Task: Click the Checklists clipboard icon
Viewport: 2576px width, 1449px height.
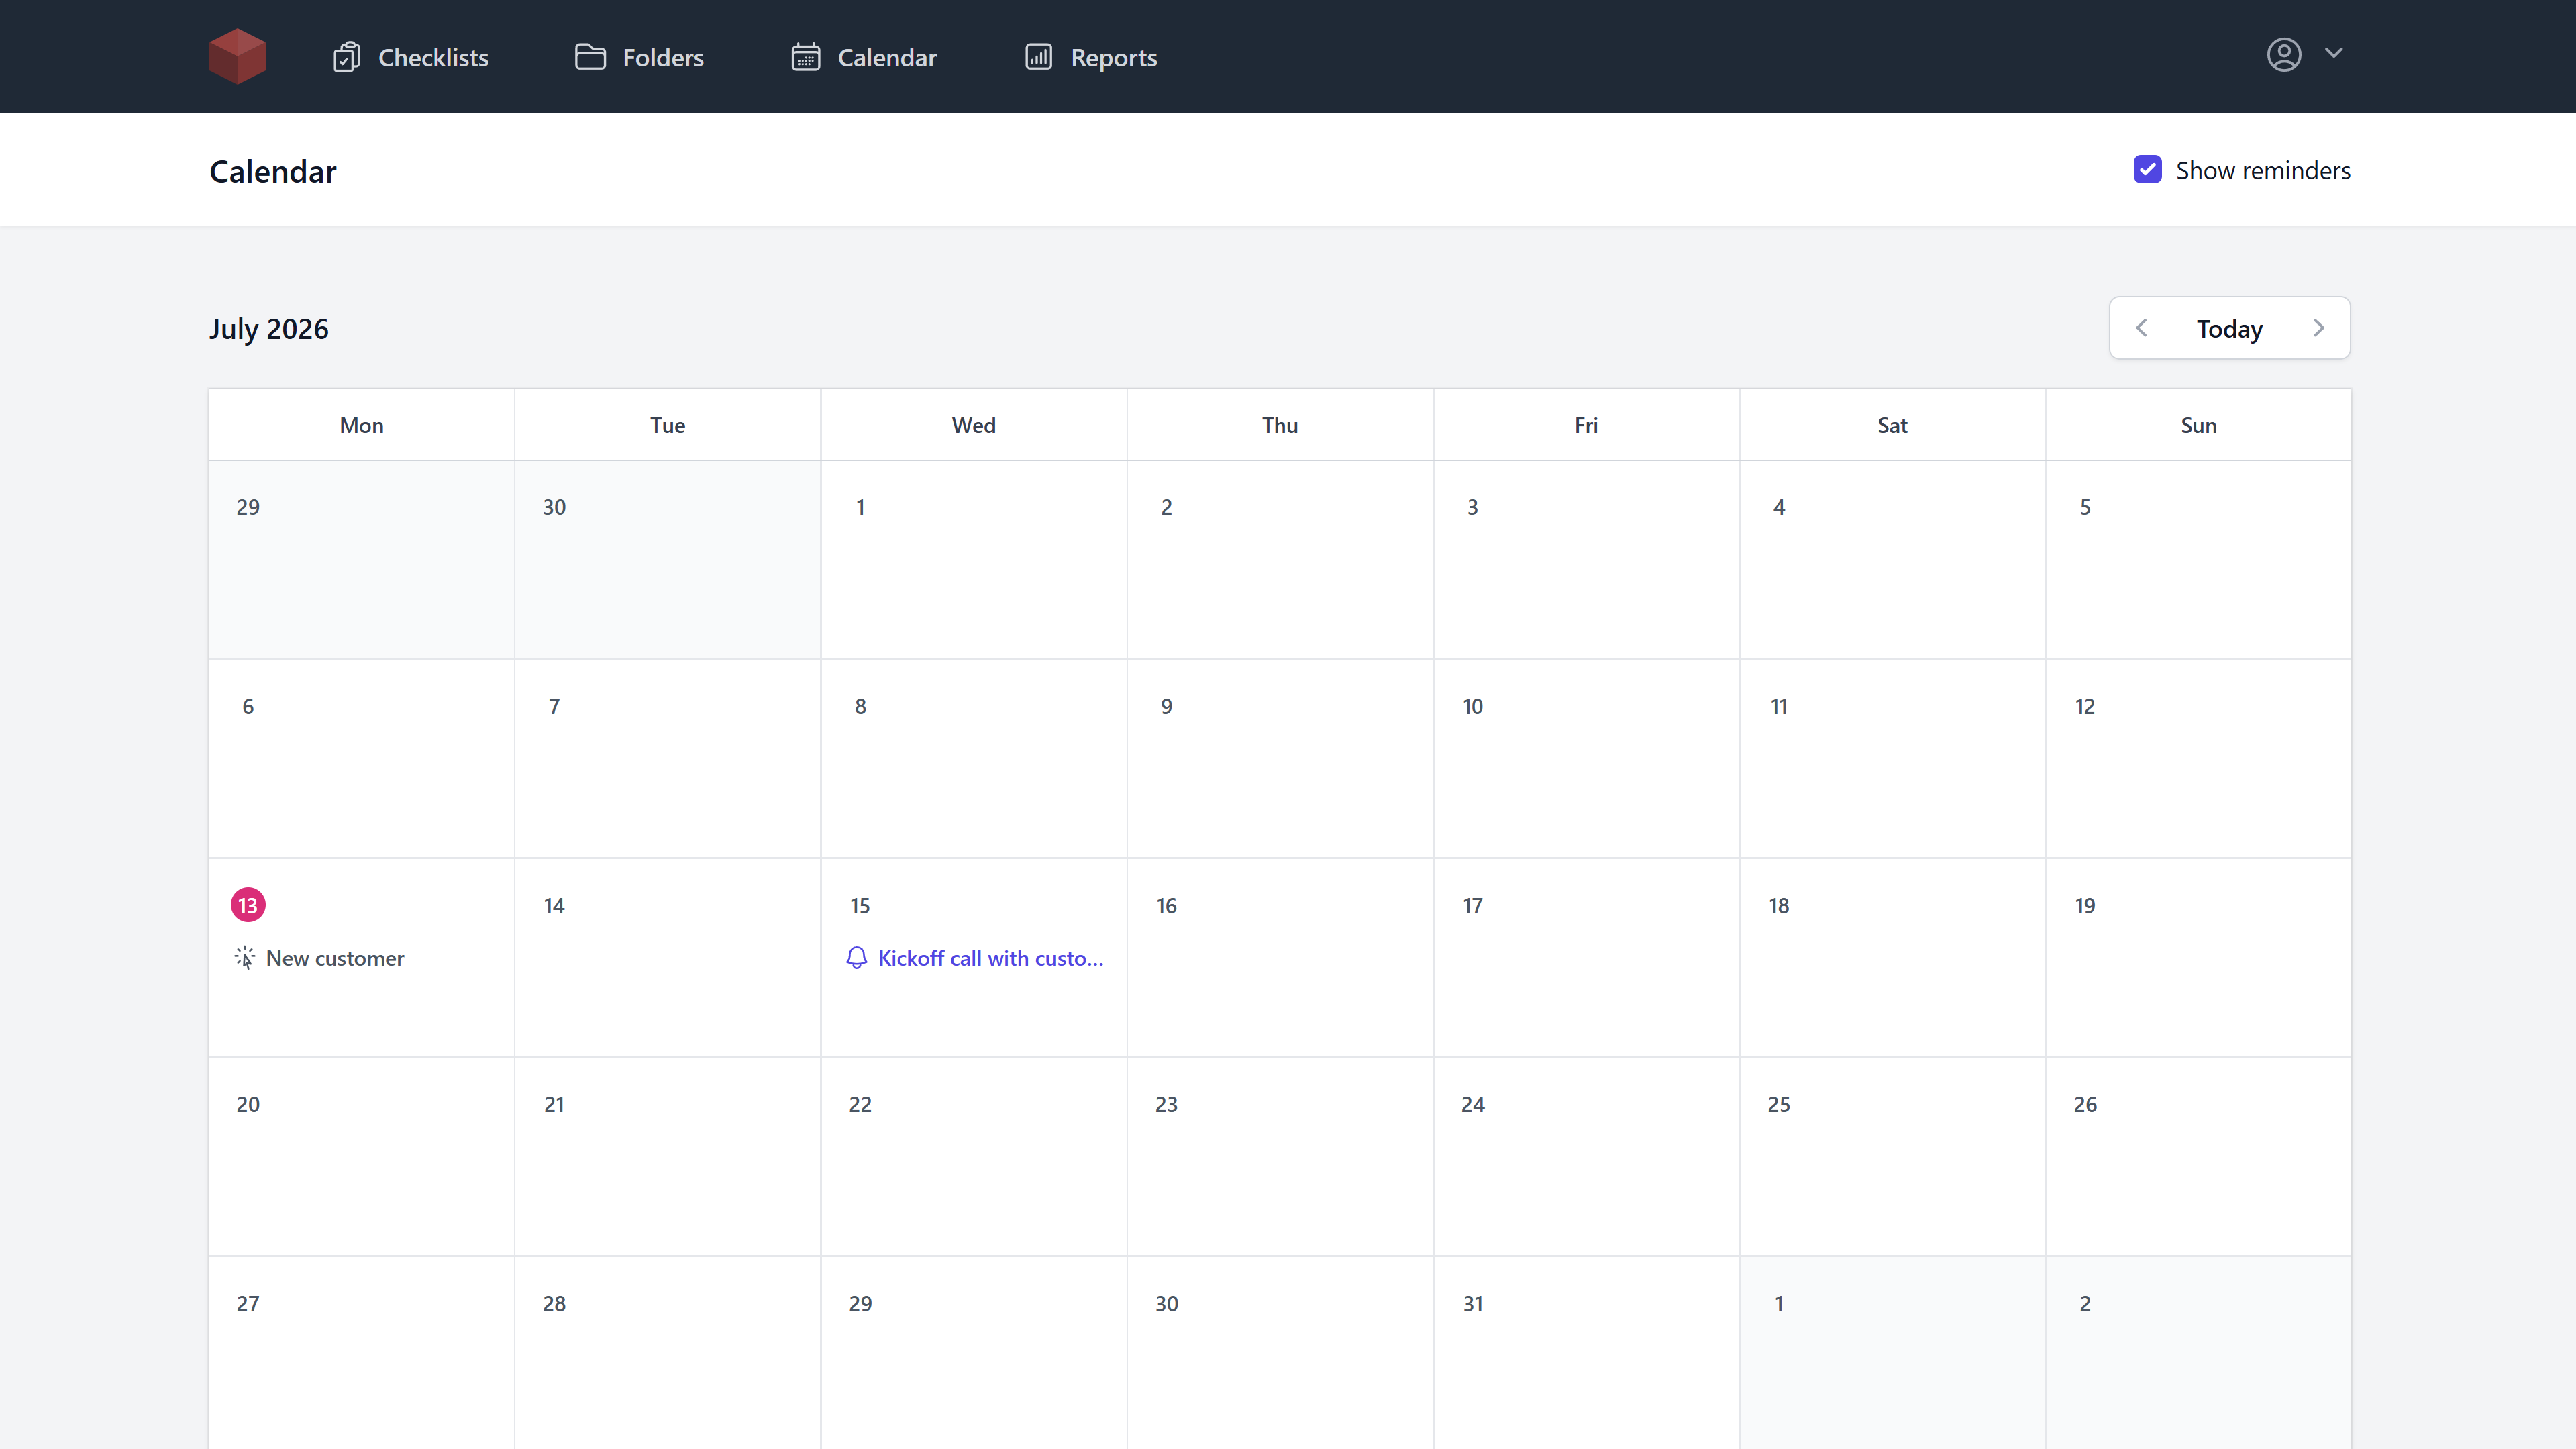Action: click(347, 57)
